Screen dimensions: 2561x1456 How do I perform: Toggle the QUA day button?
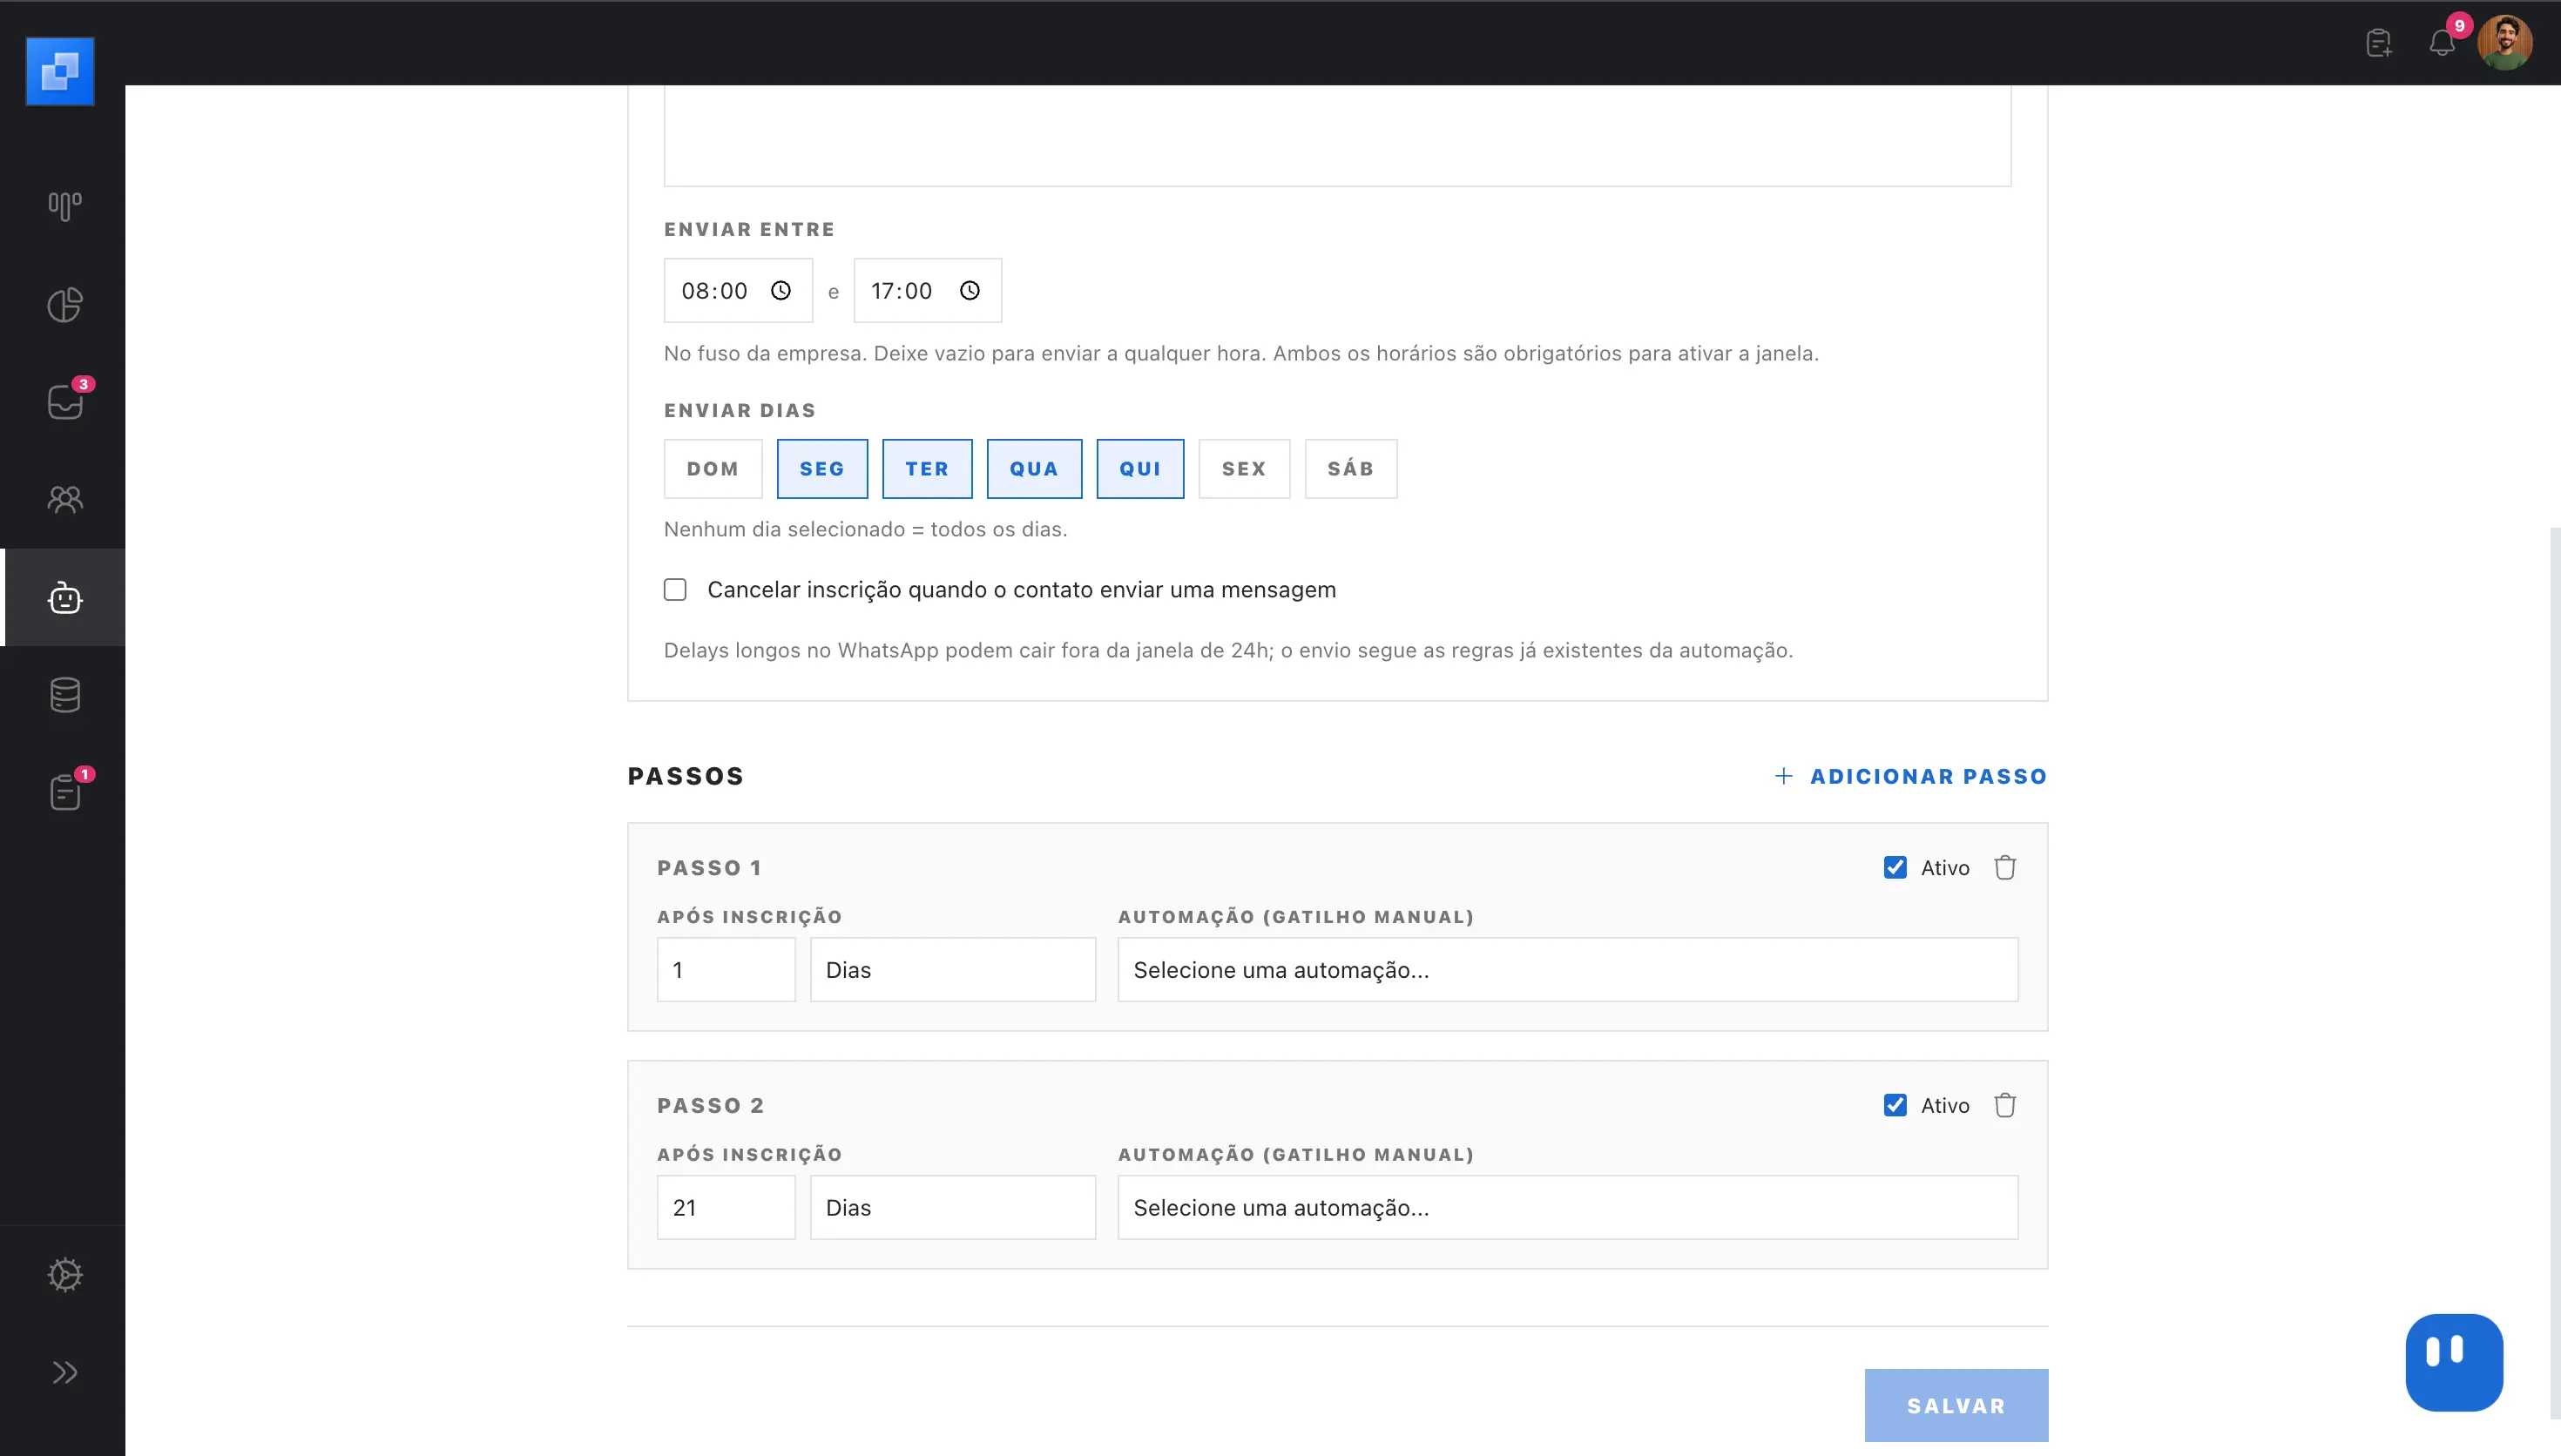coord(1034,469)
